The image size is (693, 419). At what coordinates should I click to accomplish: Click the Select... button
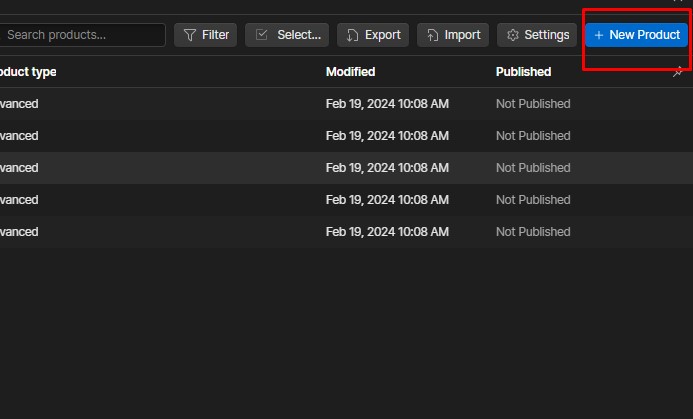tap(287, 35)
